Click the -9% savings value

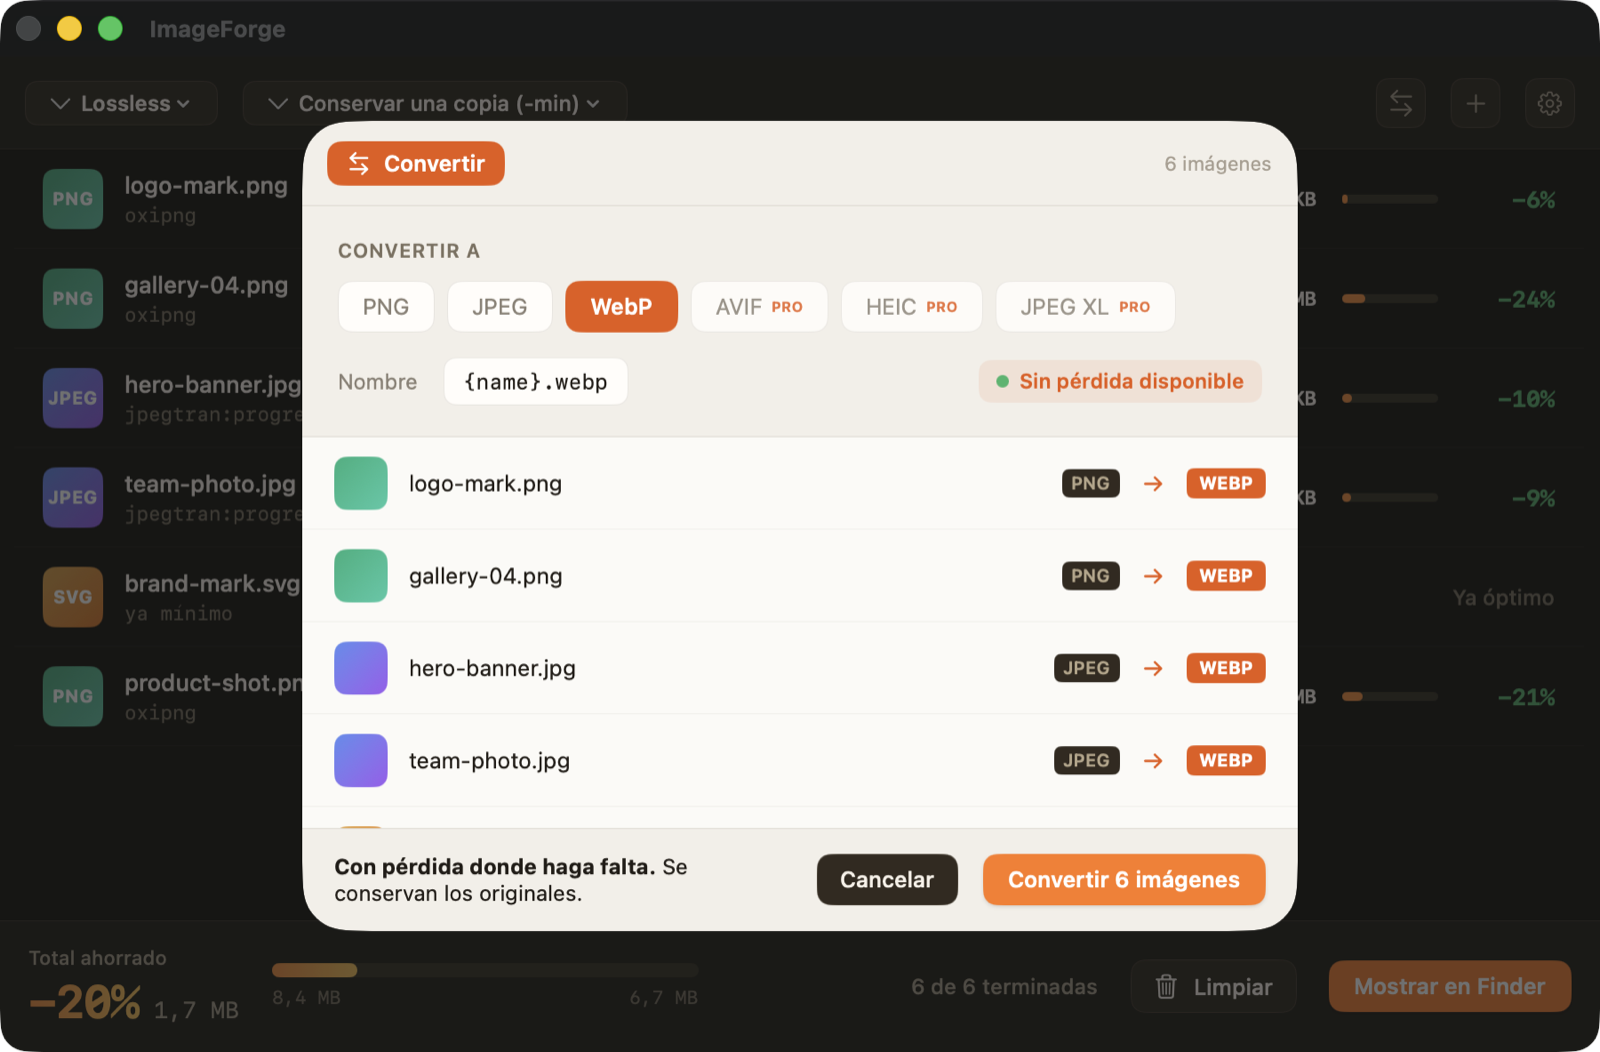tap(1534, 498)
